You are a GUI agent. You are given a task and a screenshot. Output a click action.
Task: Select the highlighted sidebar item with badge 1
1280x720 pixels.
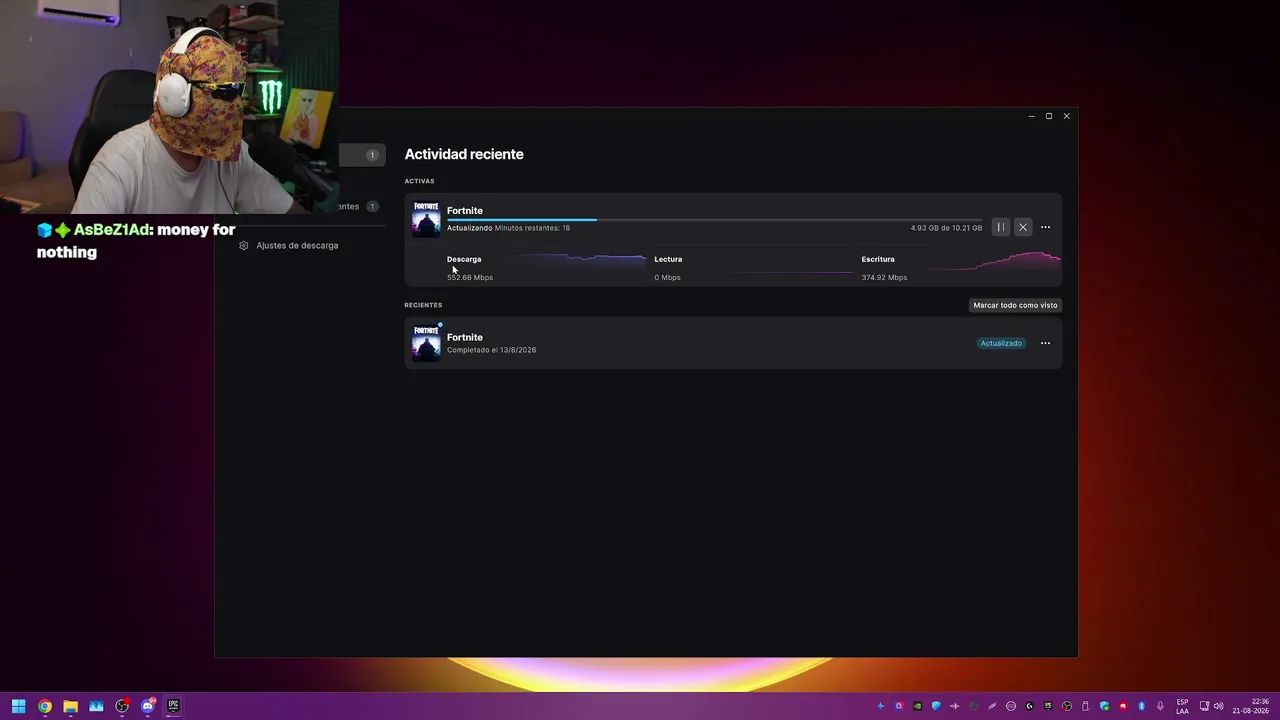click(x=361, y=155)
